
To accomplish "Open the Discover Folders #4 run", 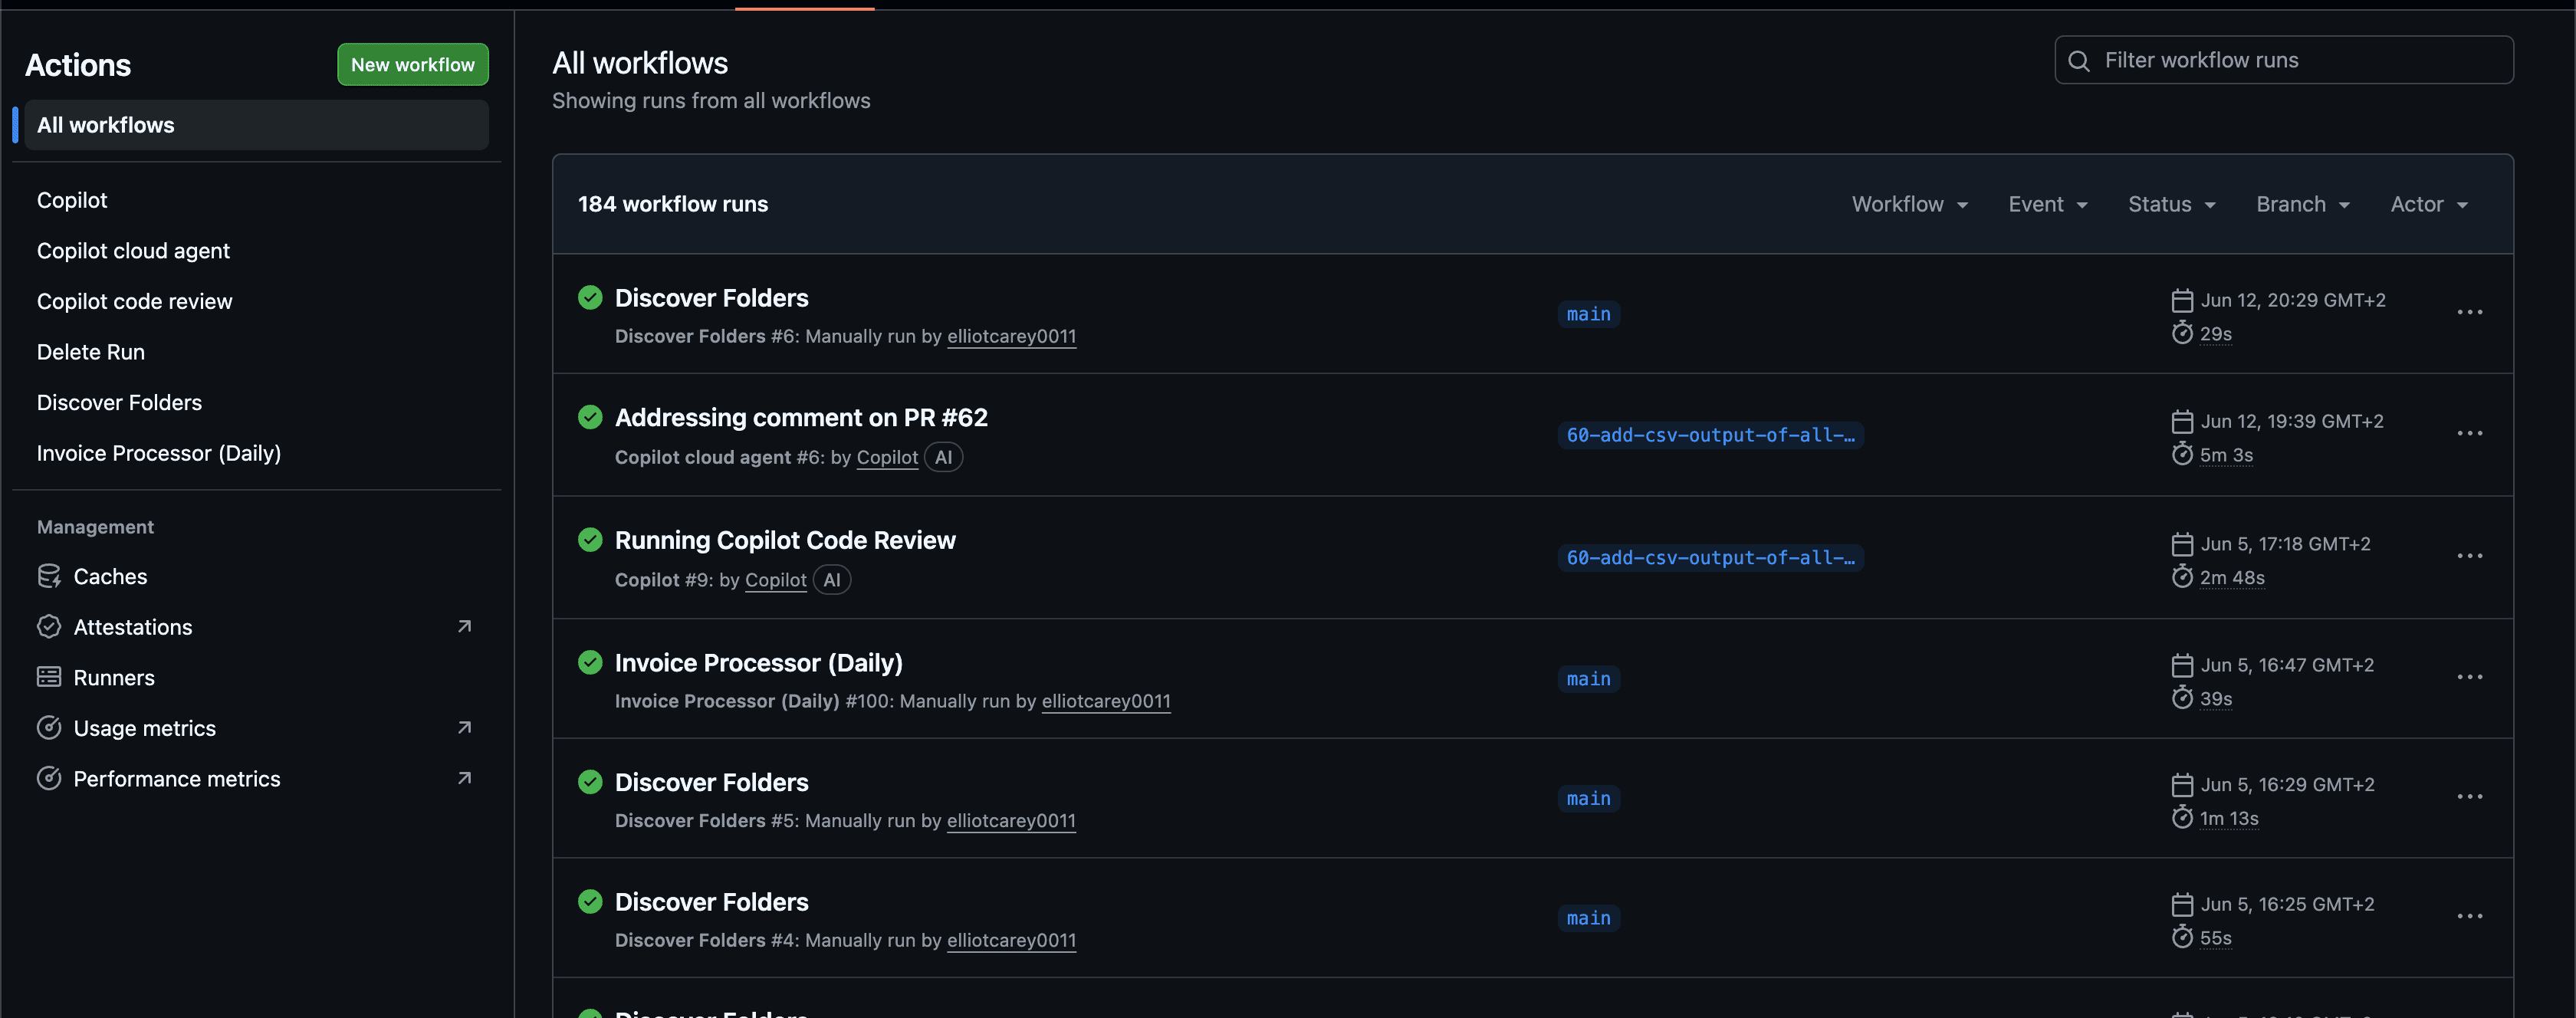I will 712,902.
